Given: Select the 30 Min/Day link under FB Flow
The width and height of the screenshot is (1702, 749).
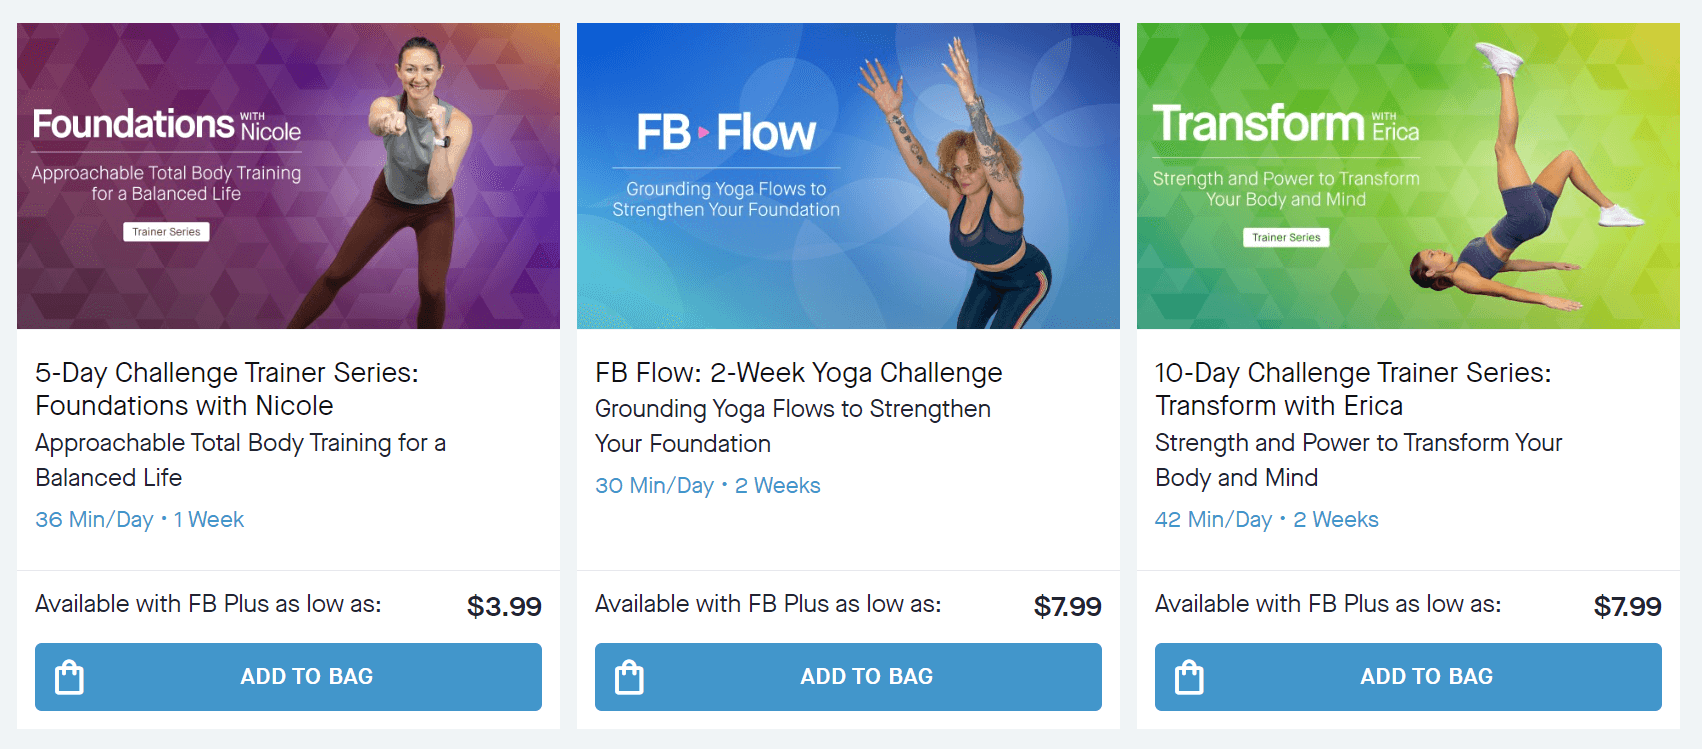Looking at the screenshot, I should point(655,485).
